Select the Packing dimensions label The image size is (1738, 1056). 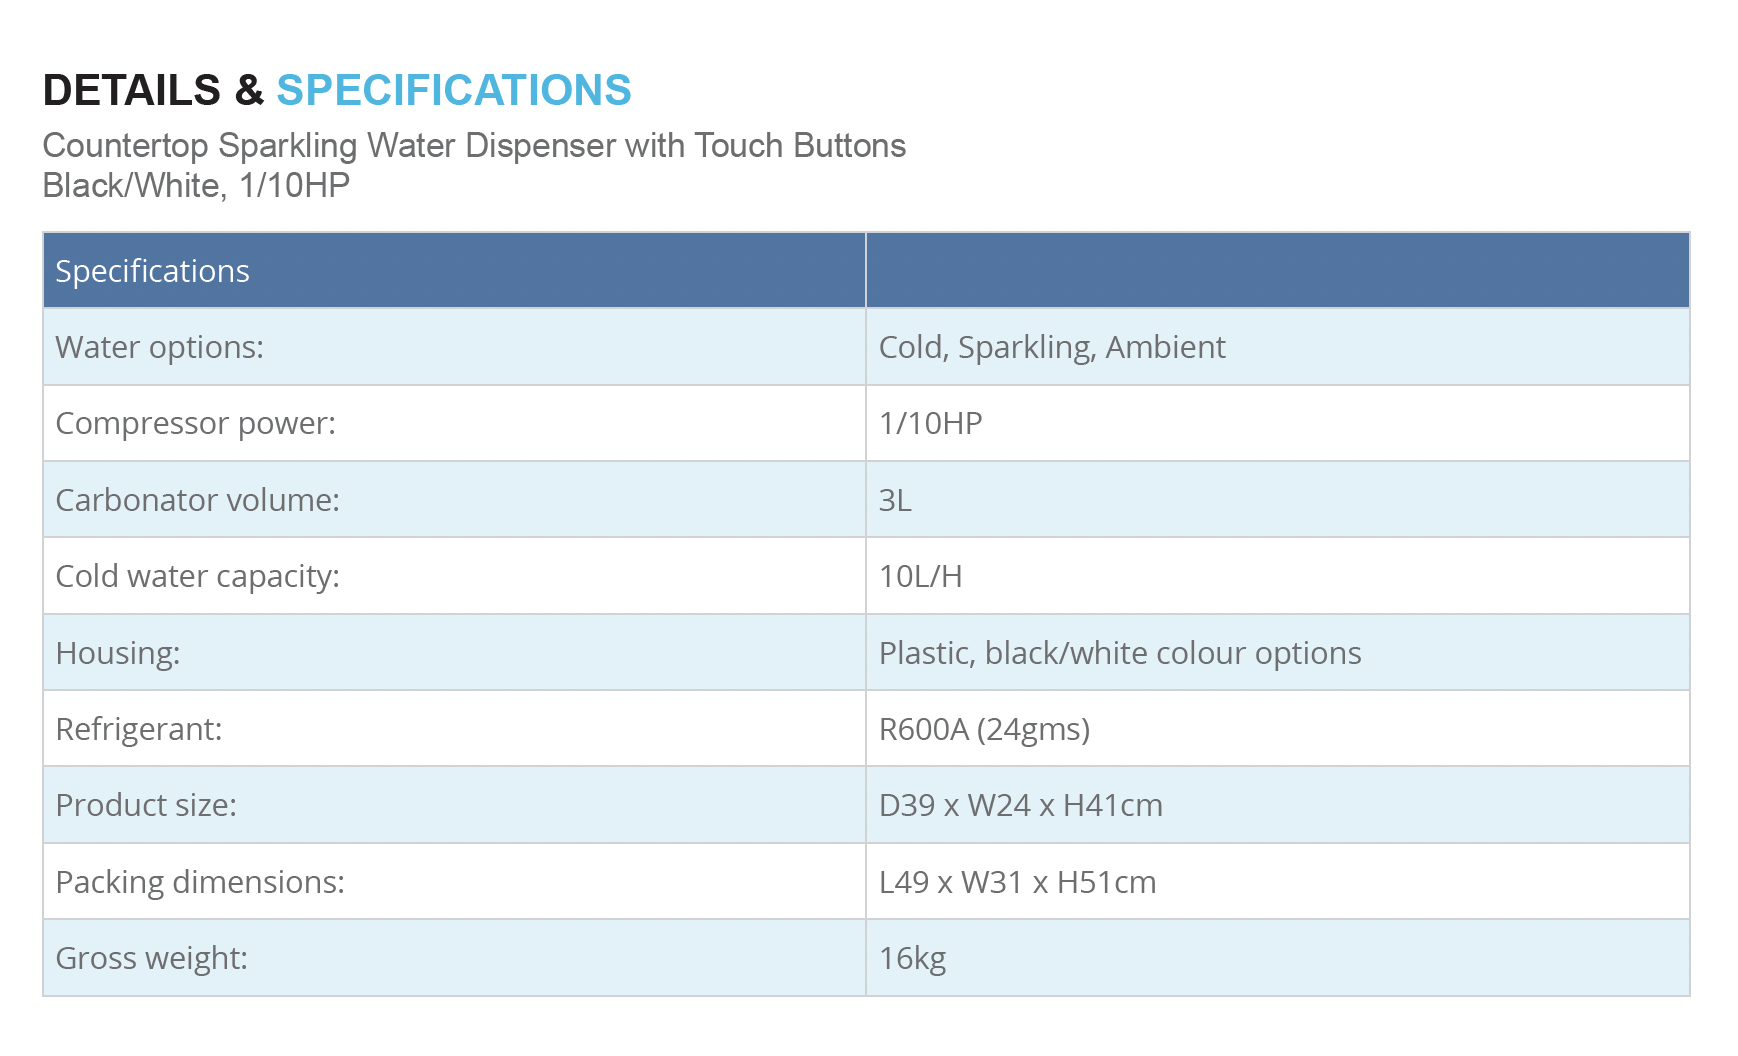point(200,882)
